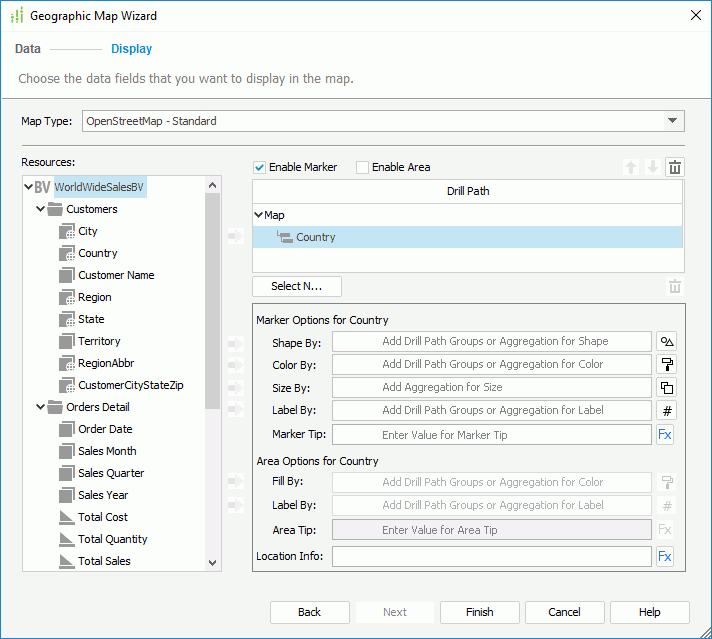Screen dimensions: 712x639
Task: Click the Help button
Action: (649, 612)
